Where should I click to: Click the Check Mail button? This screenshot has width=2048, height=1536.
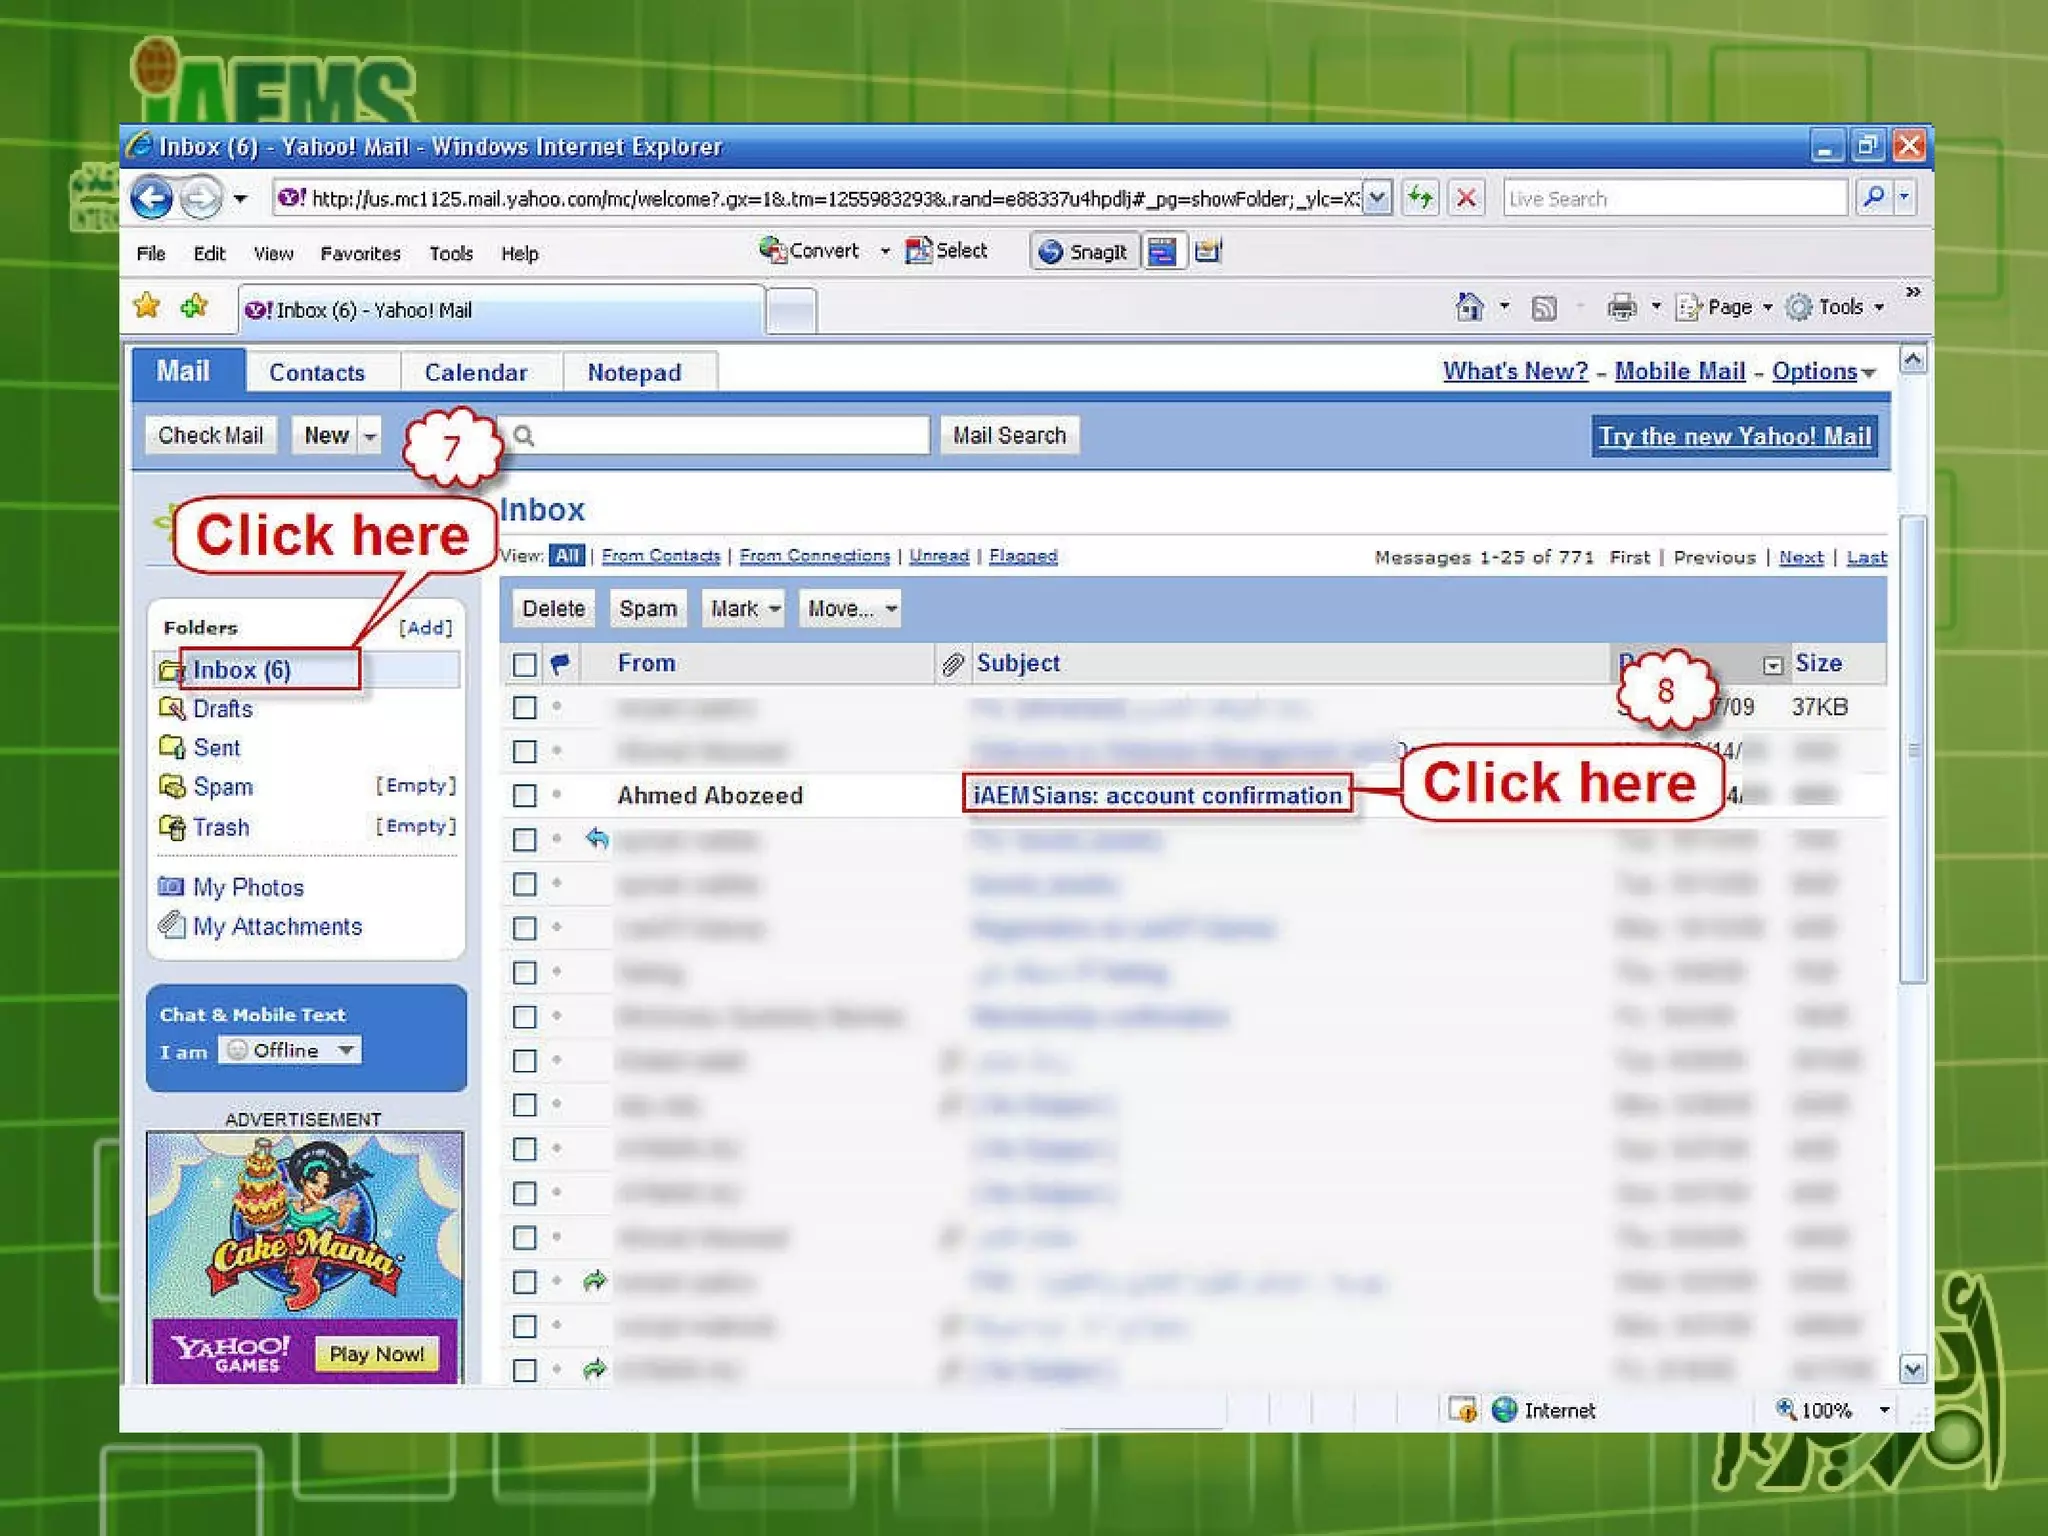[210, 436]
